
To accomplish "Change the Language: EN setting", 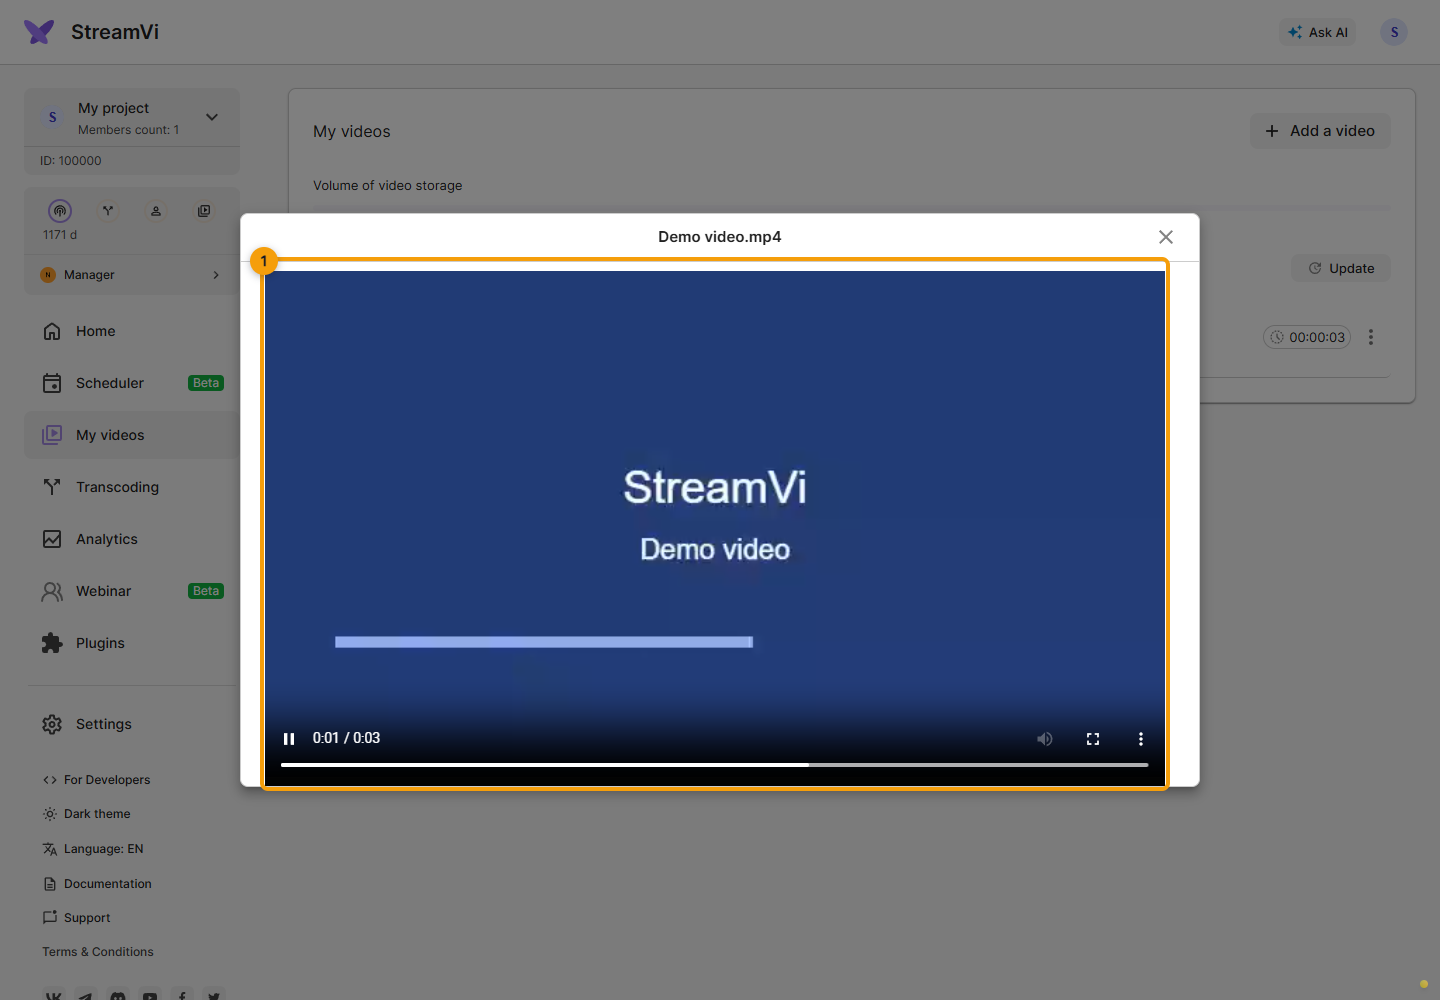I will pos(93,849).
